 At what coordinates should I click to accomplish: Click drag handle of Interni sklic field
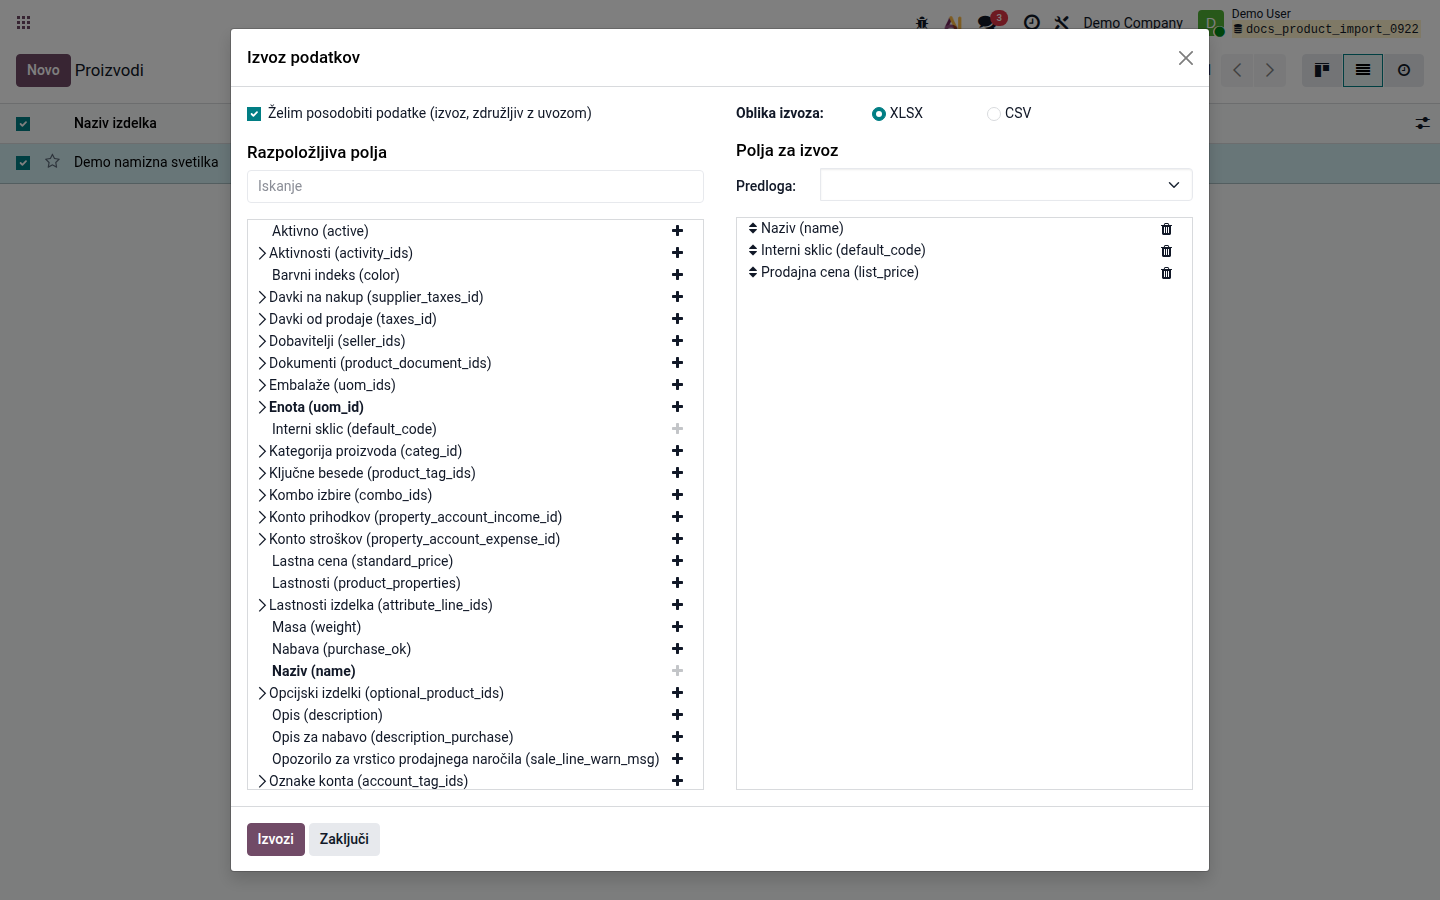[753, 250]
